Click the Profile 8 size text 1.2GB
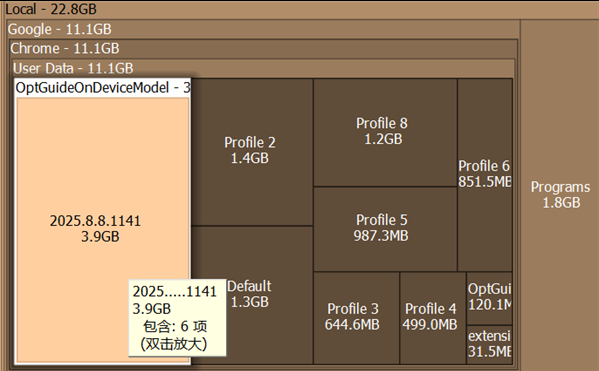The width and height of the screenshot is (599, 371). coord(383,139)
